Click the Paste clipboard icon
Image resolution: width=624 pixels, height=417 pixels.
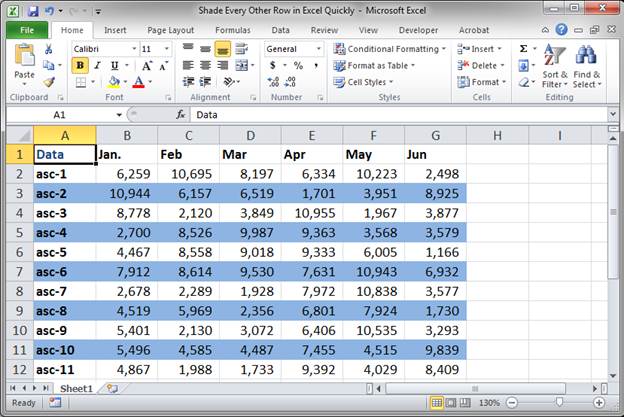(24, 55)
